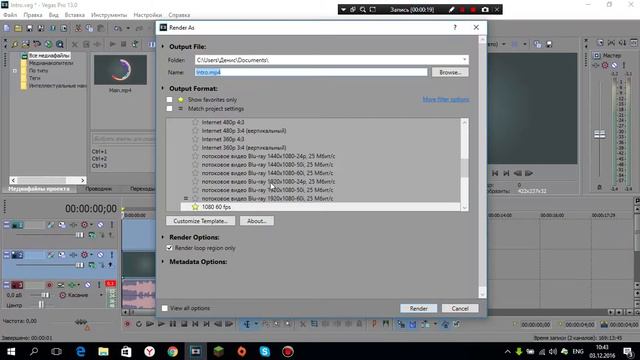Screen dimensions: 640x360
Task: Click the screen recorder pencil icon
Action: (451, 9)
